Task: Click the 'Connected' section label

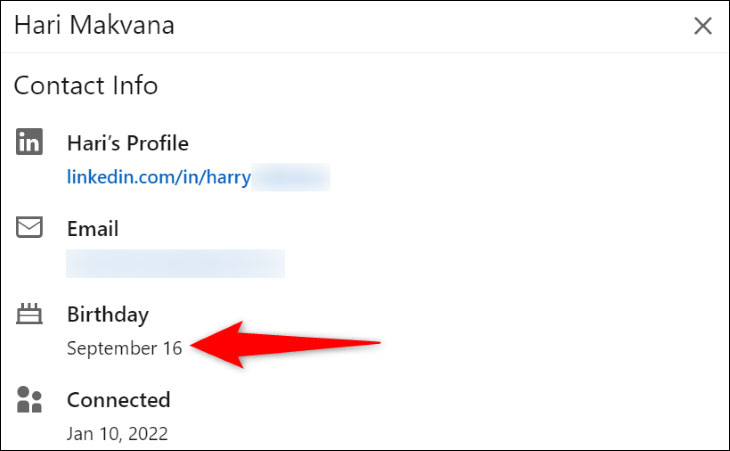Action: (x=118, y=400)
